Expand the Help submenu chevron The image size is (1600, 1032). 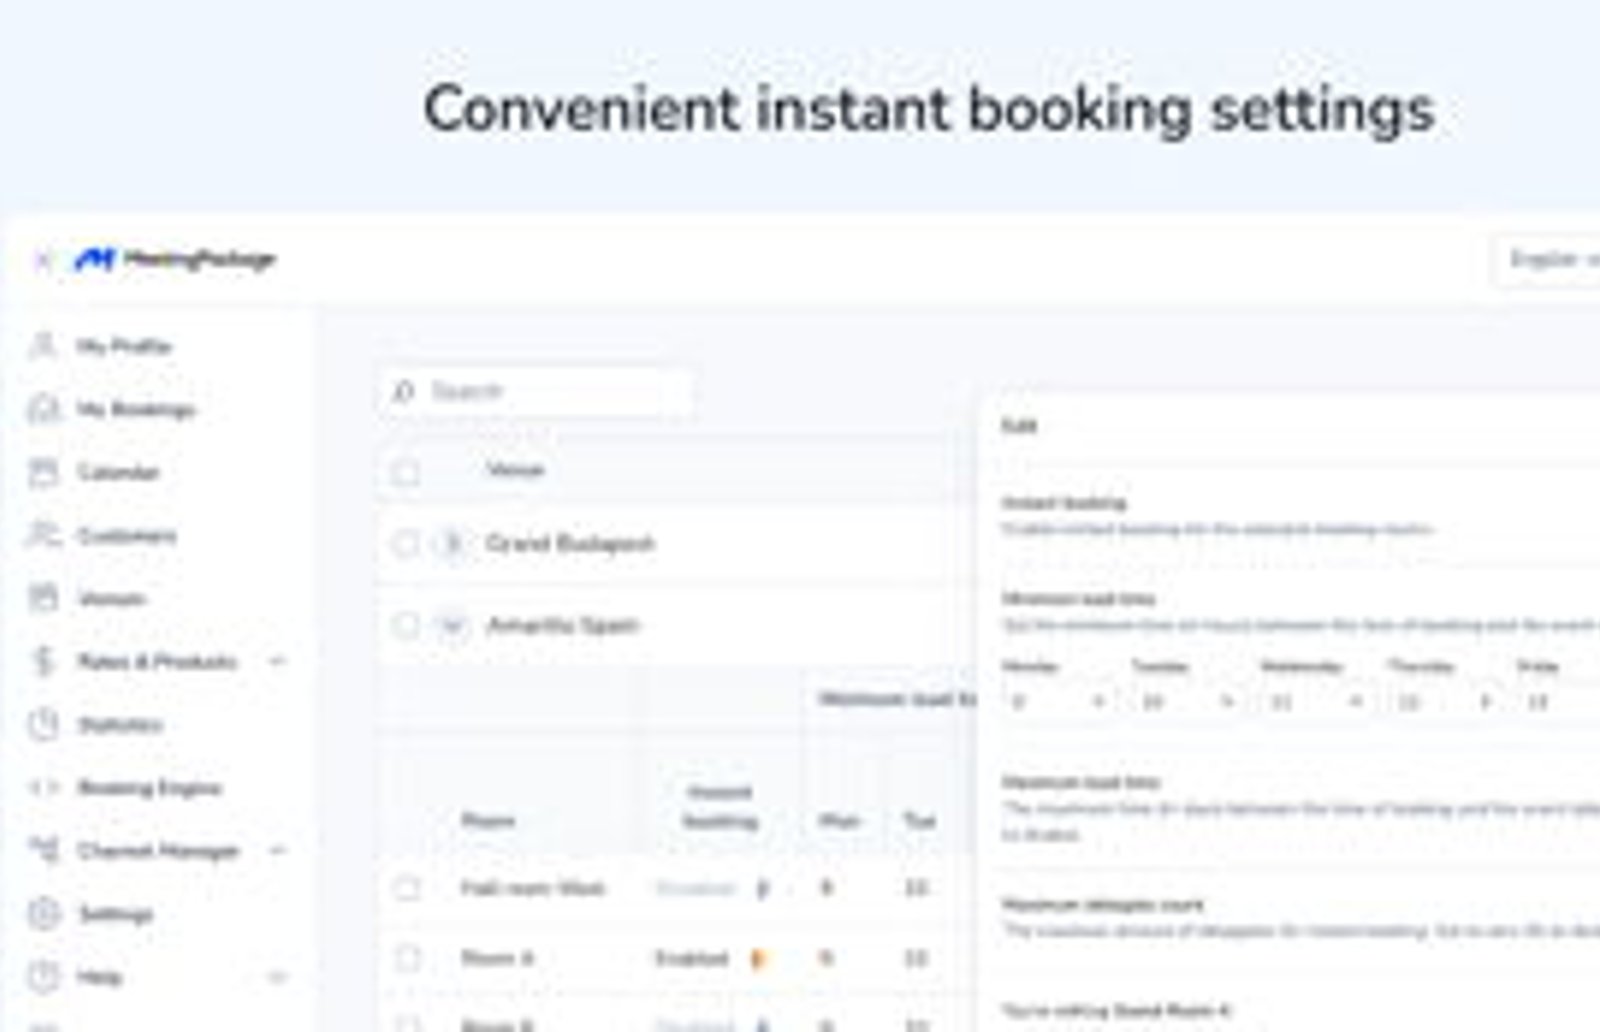coord(278,976)
